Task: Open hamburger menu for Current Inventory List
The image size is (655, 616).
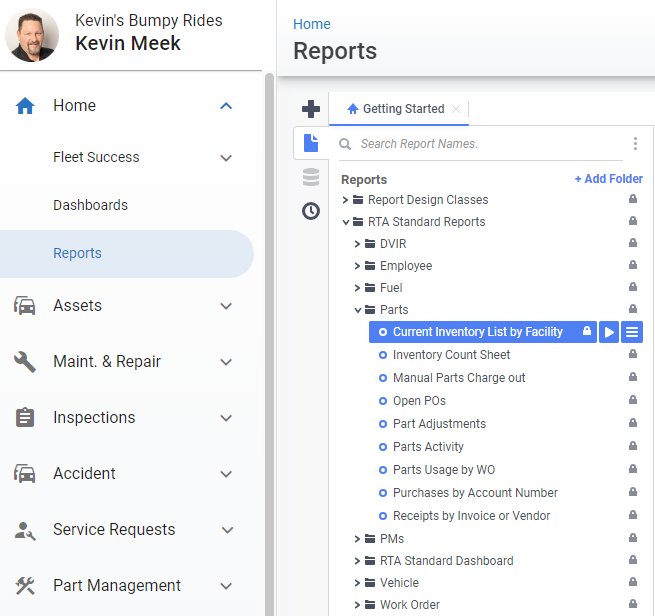Action: pyautogui.click(x=631, y=332)
